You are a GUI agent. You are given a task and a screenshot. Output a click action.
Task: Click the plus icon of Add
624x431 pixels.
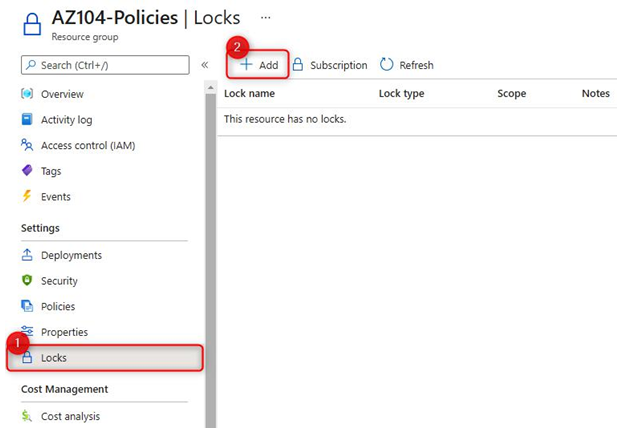[246, 64]
